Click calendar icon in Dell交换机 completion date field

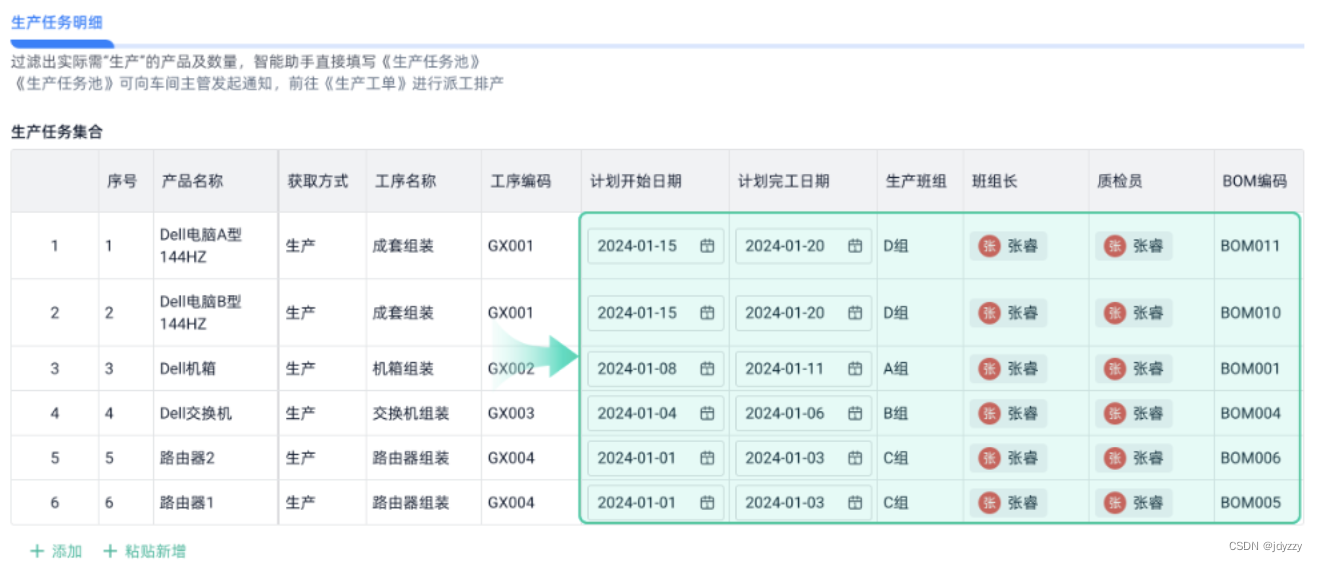[x=855, y=413]
